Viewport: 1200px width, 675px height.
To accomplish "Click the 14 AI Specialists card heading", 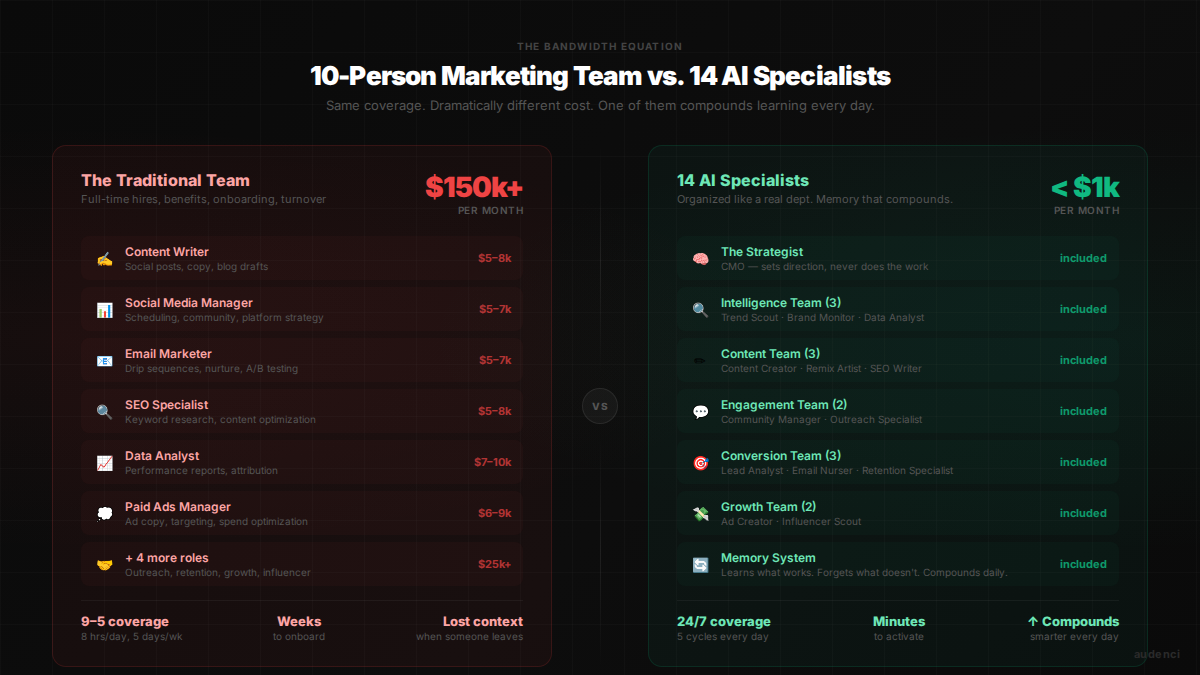I will click(x=742, y=181).
